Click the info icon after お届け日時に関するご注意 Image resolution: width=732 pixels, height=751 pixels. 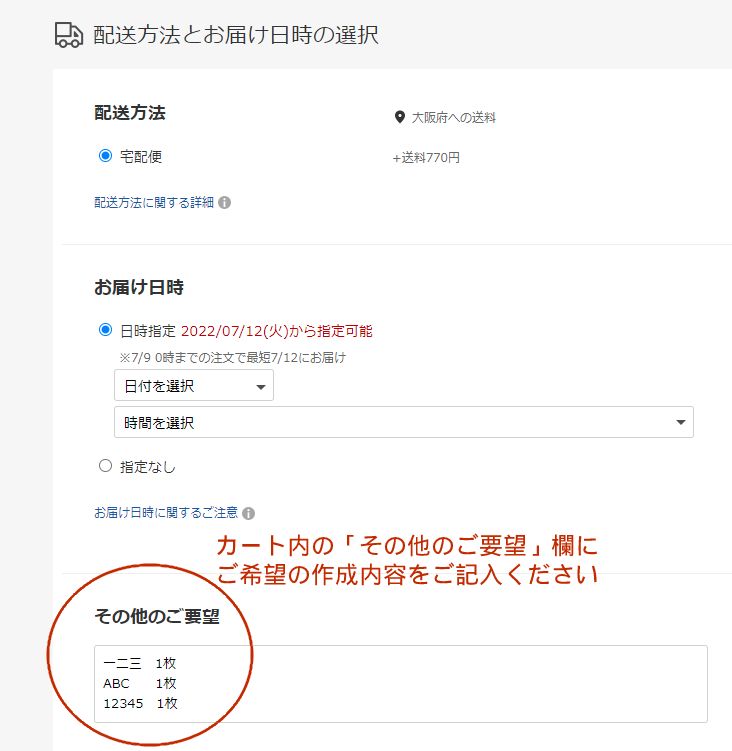tap(248, 513)
